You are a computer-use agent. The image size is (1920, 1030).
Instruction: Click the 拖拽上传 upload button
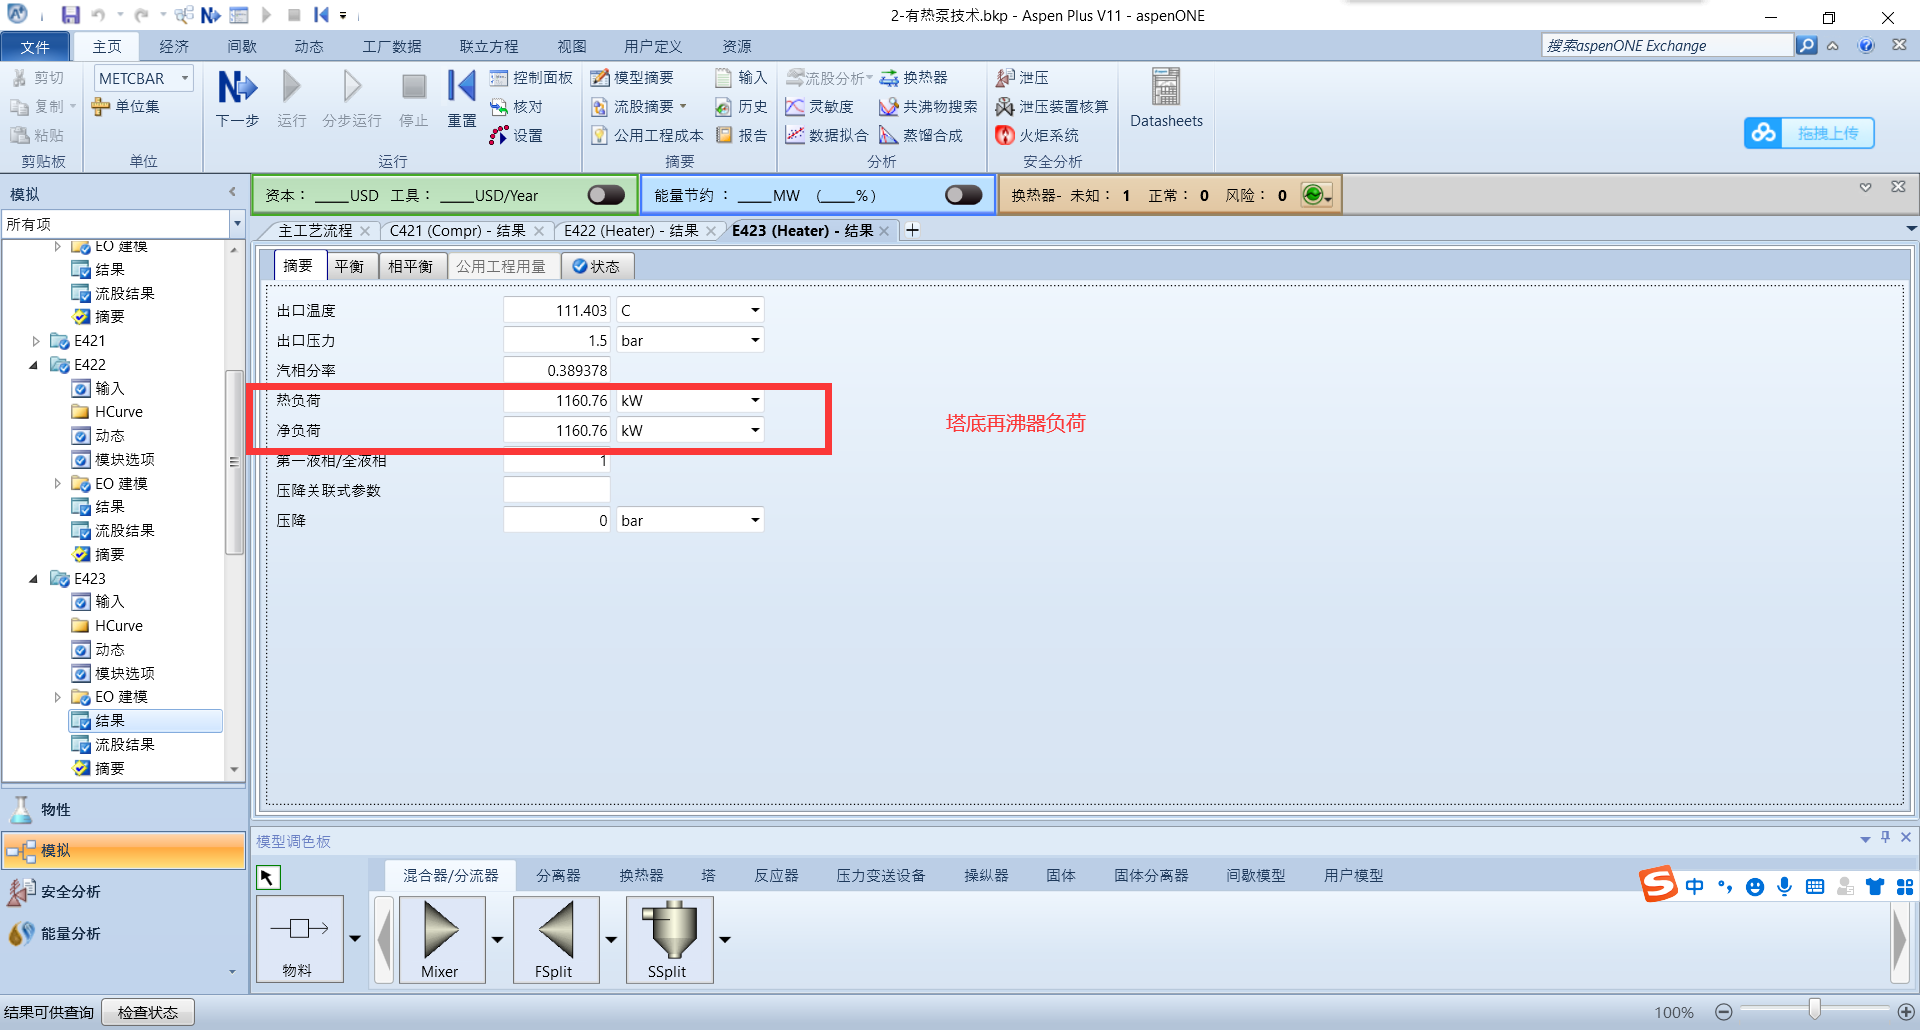tap(1809, 133)
